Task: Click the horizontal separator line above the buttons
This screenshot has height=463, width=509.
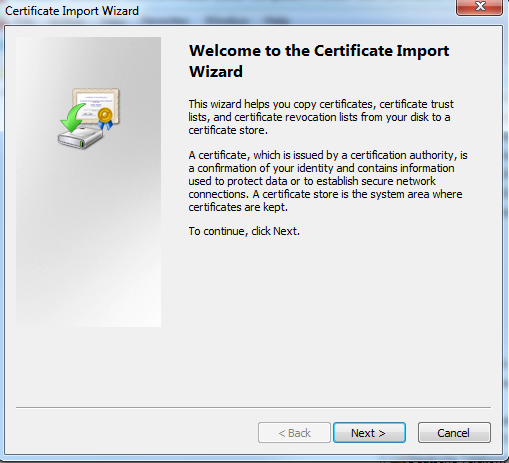Action: 253,407
